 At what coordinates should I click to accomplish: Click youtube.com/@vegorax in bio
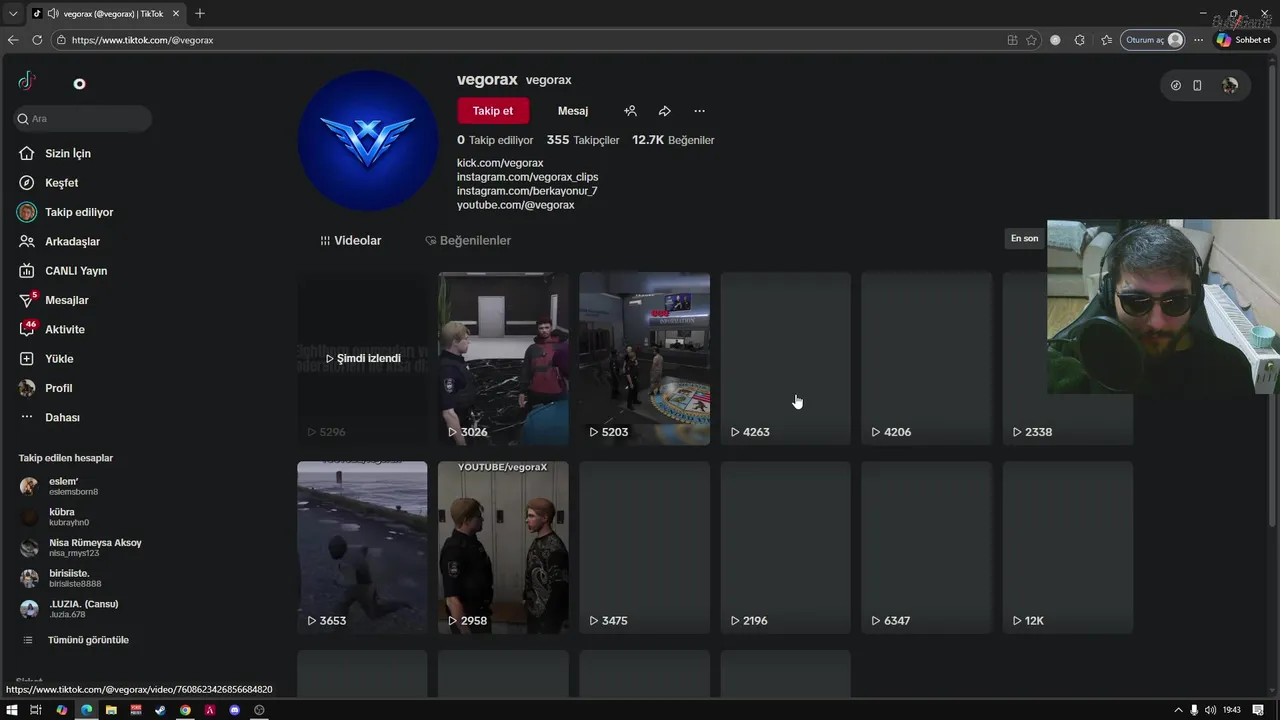tap(515, 205)
